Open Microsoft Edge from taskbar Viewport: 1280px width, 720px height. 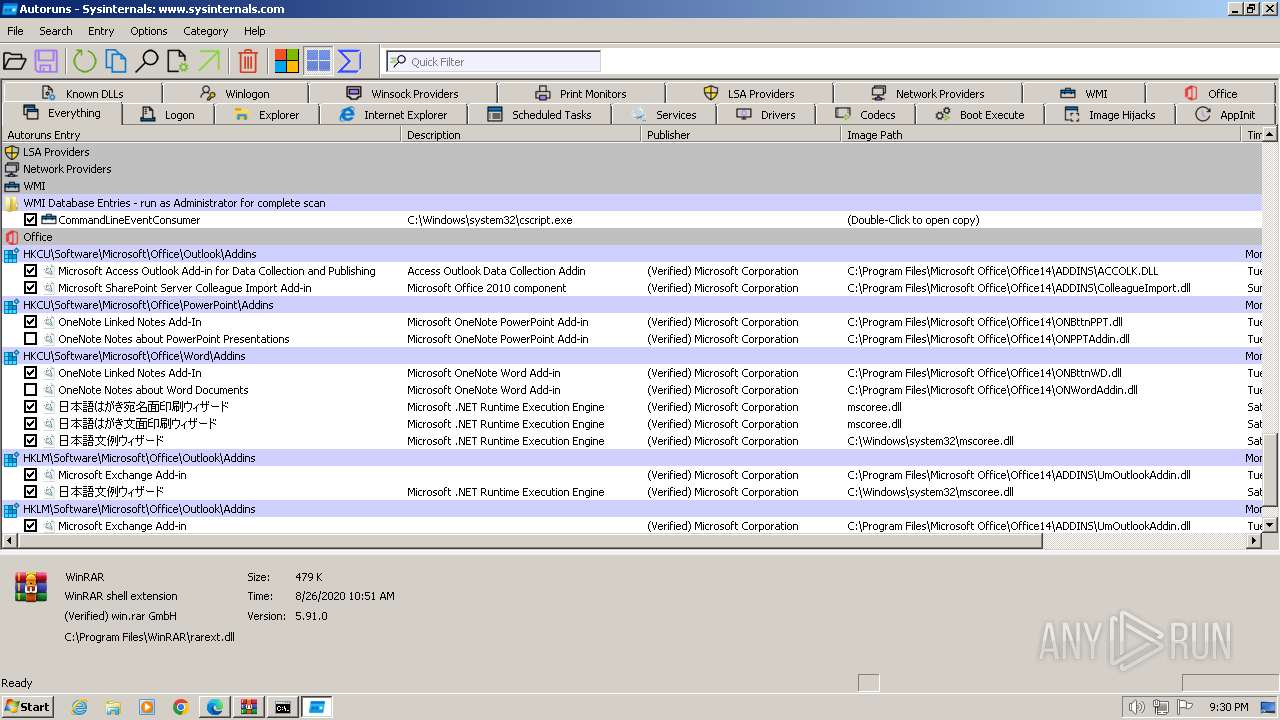point(215,707)
